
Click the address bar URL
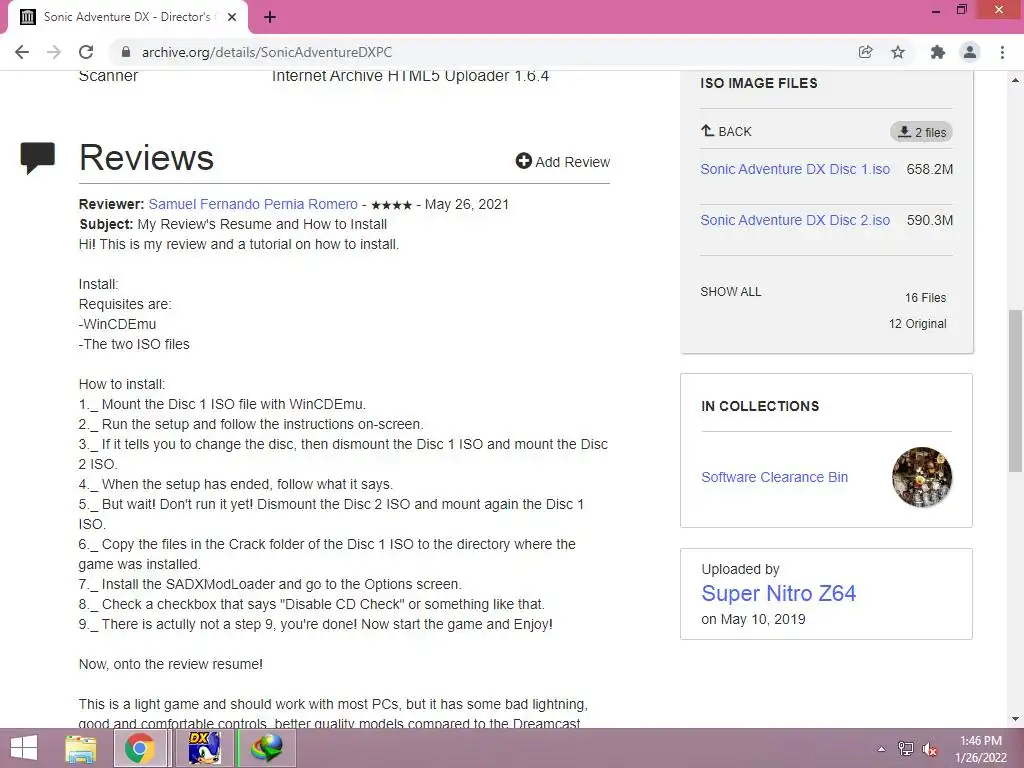[267, 52]
